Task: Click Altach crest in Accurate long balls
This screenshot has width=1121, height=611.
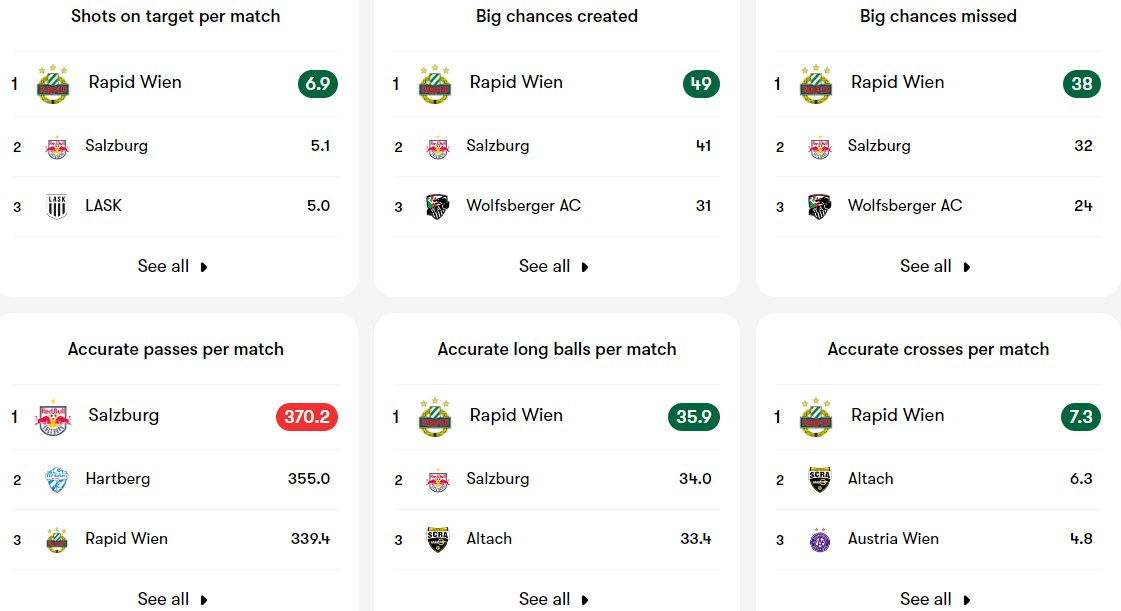Action: 438,540
